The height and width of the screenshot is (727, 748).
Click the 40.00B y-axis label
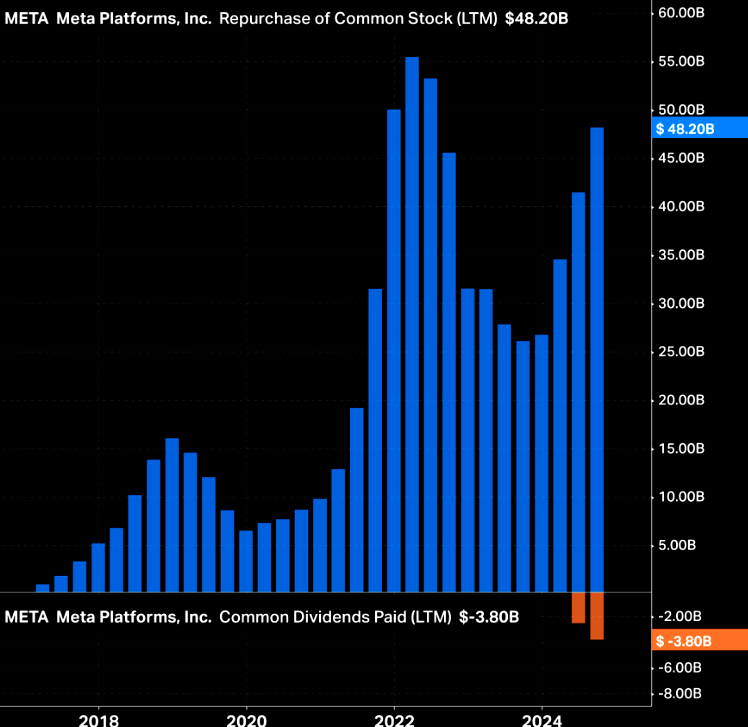(x=681, y=206)
